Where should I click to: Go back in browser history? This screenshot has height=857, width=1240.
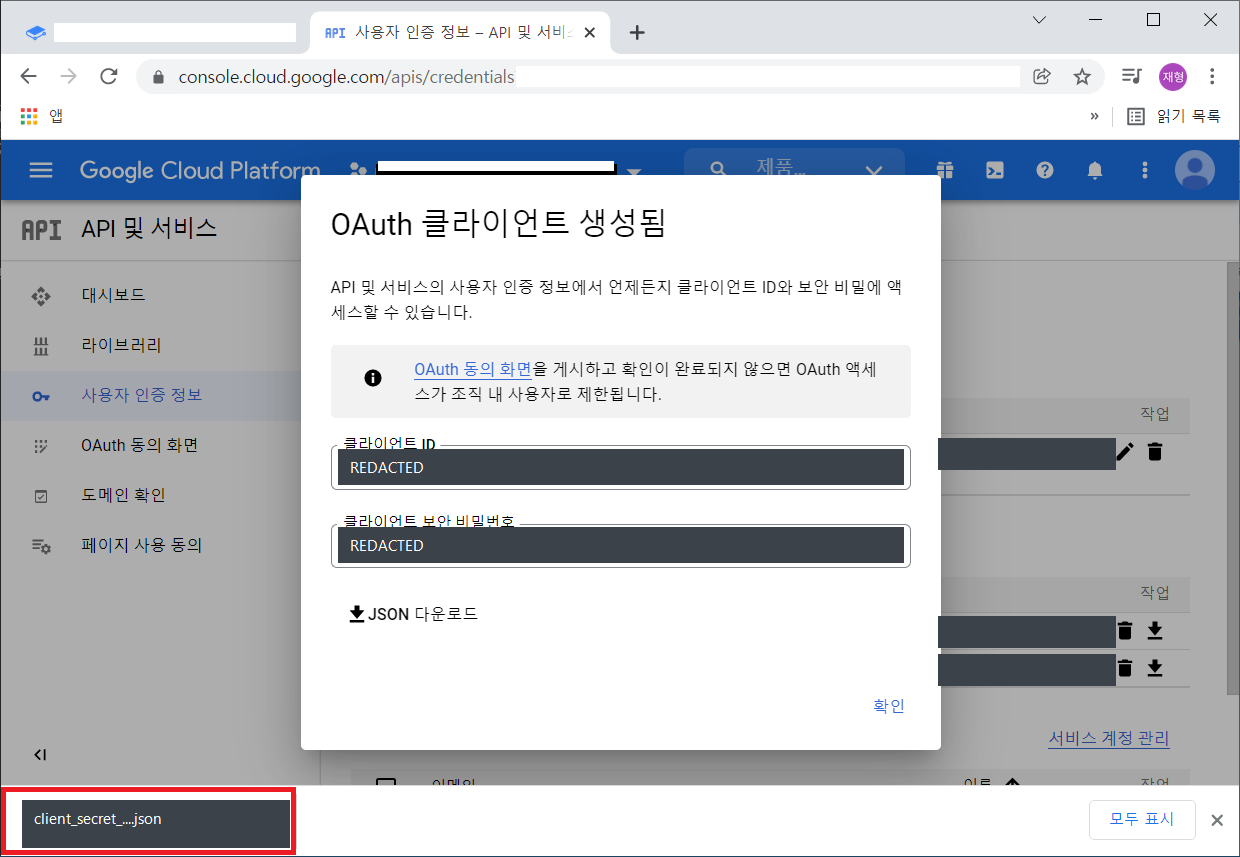(28, 76)
